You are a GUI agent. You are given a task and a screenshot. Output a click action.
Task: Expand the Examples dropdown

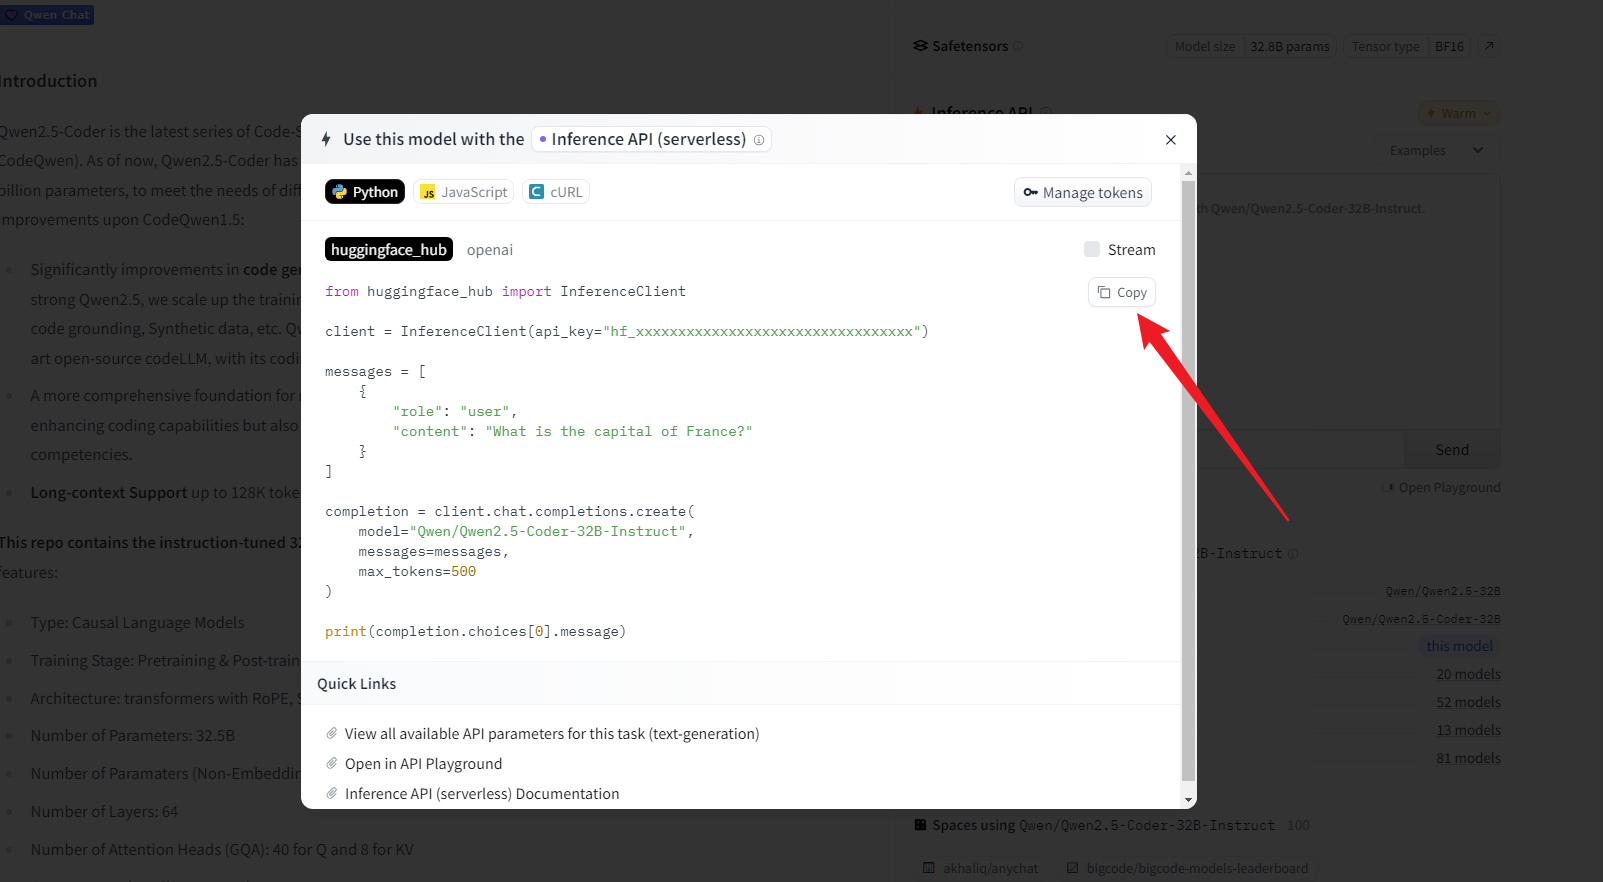click(x=1437, y=150)
